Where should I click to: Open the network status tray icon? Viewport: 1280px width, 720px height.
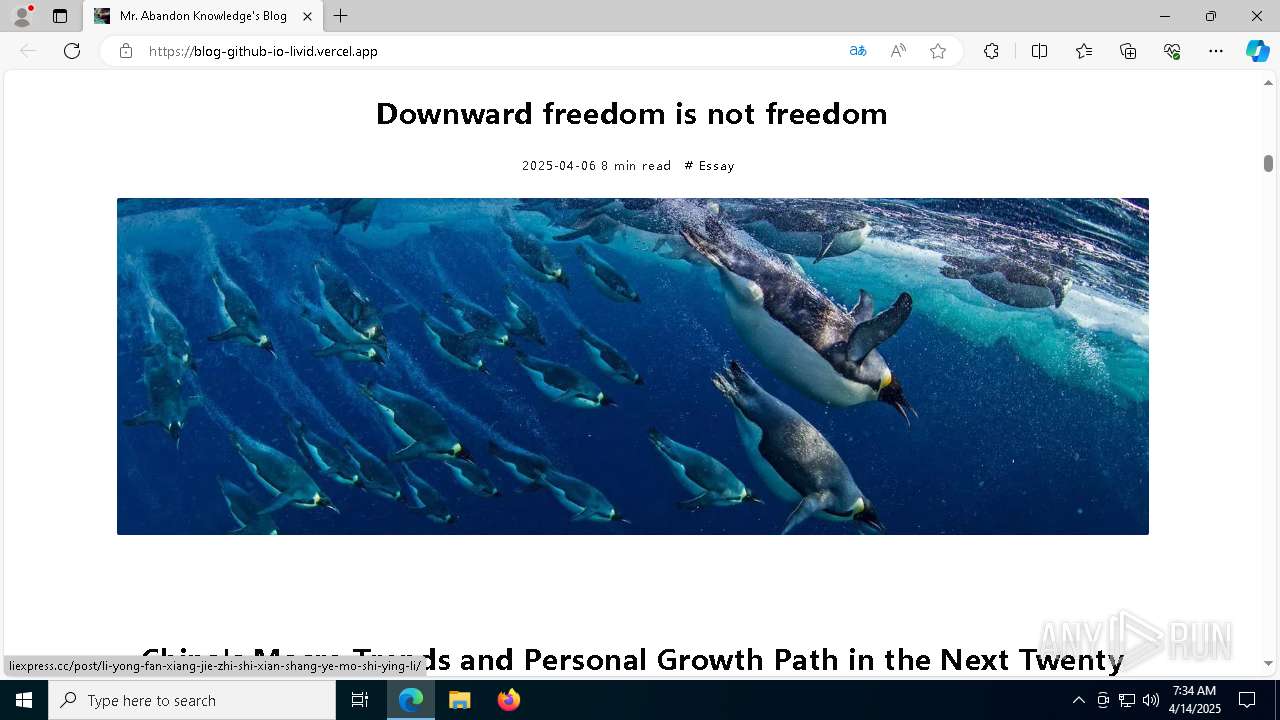[1127, 700]
